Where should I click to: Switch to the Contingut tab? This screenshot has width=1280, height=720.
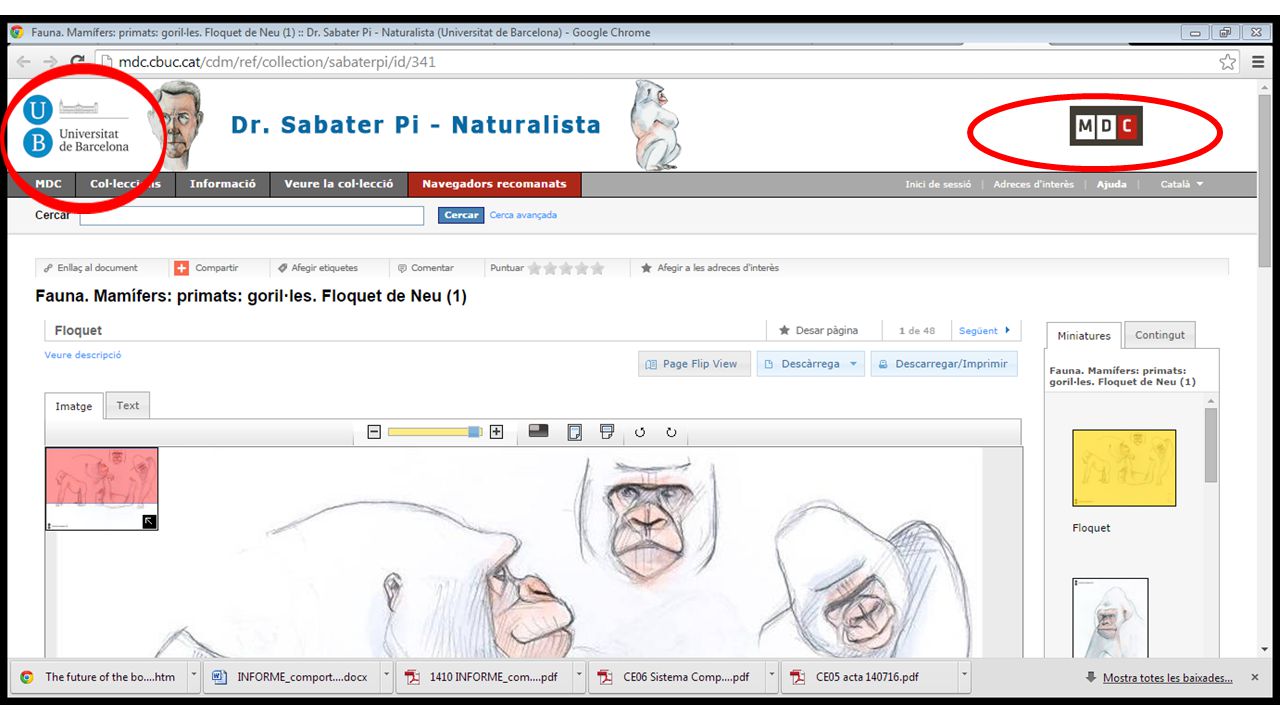(x=1160, y=335)
